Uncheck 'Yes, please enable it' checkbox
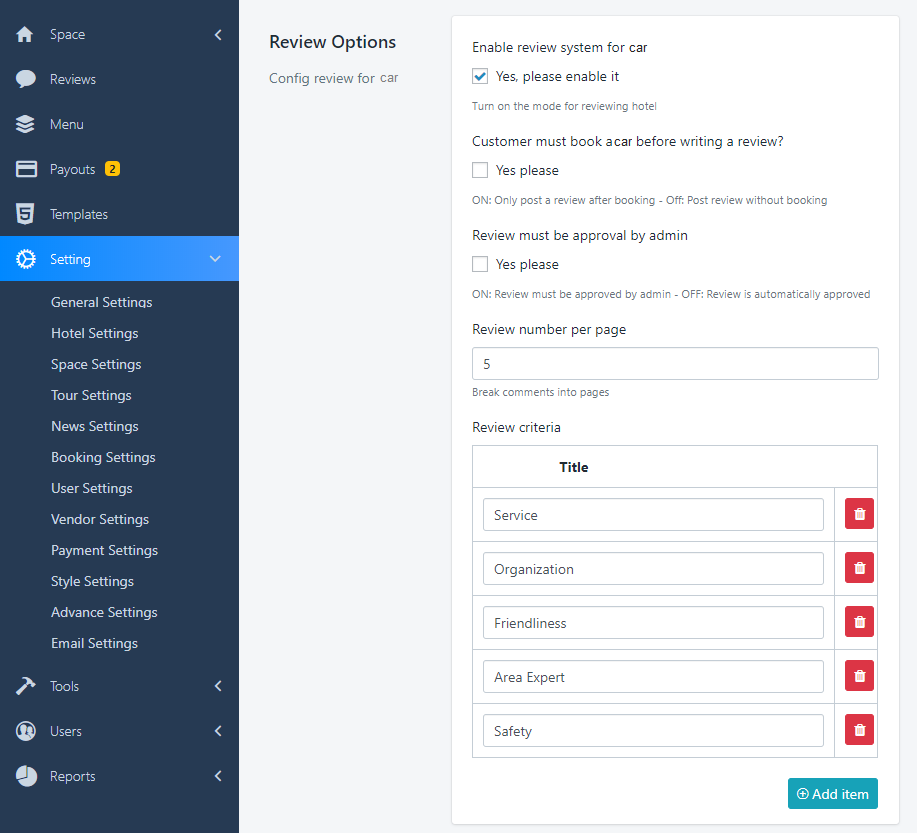Screen dimensions: 917x833 click(480, 76)
